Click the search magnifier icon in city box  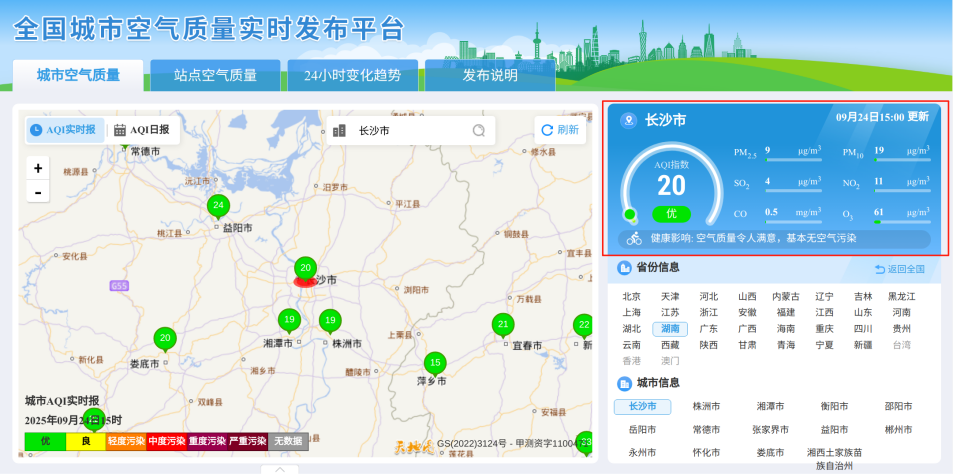coord(478,130)
